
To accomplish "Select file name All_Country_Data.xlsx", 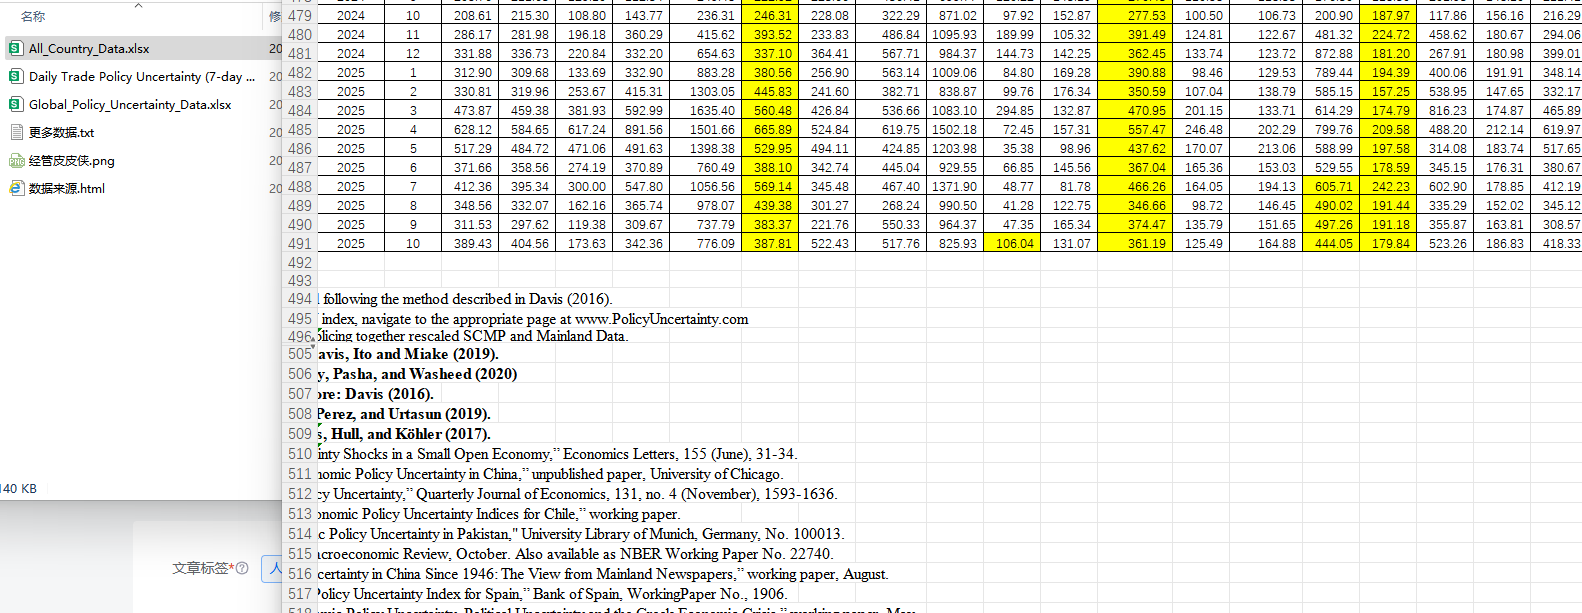I will pyautogui.click(x=89, y=48).
